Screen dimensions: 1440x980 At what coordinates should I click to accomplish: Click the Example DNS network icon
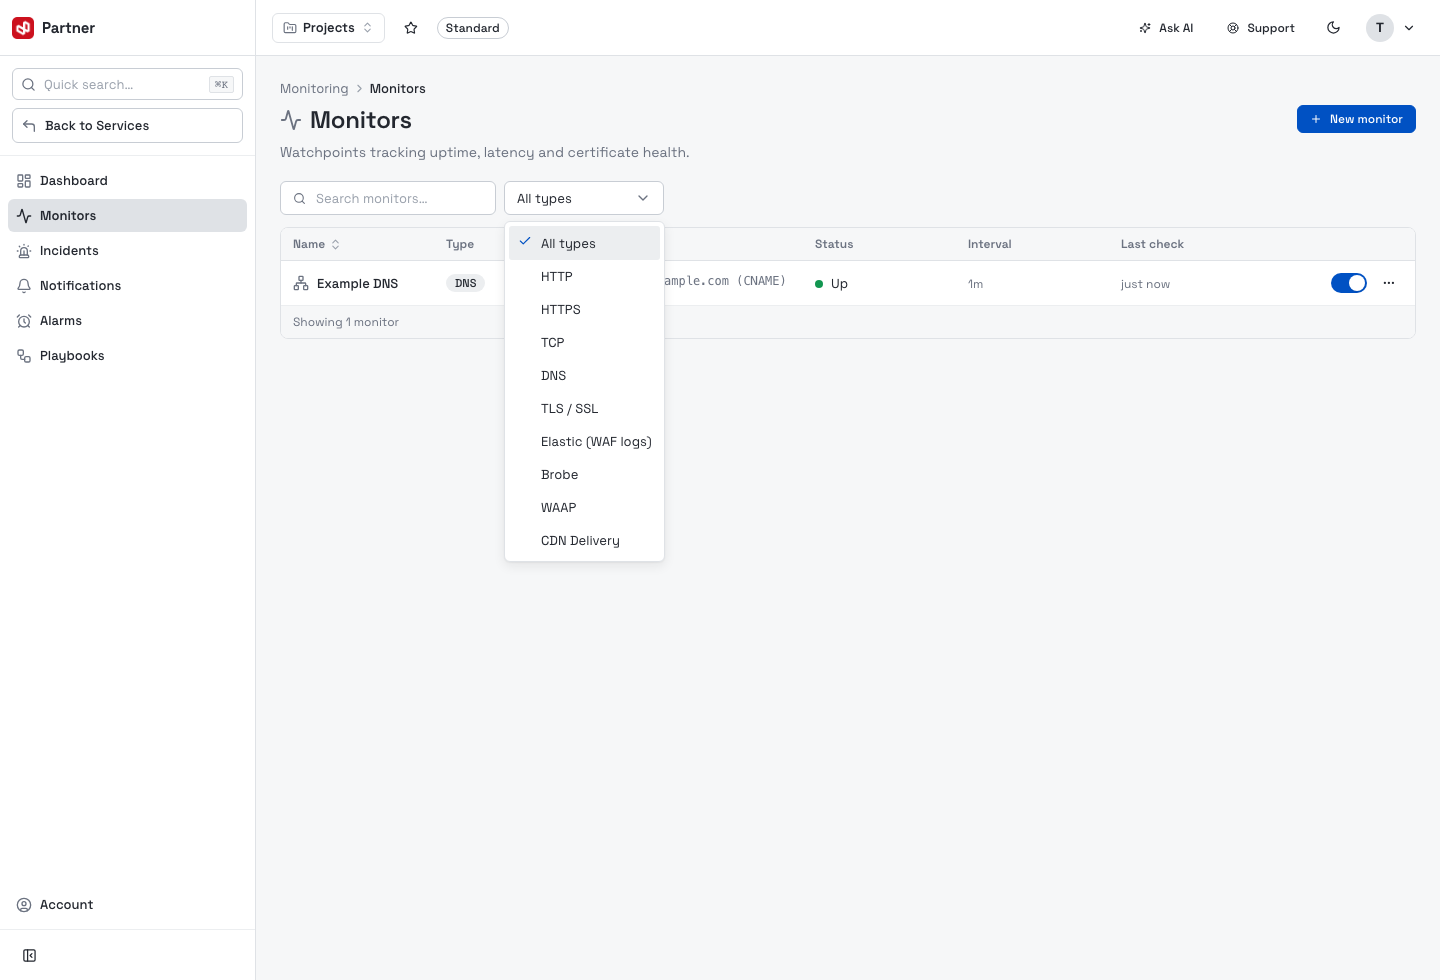coord(301,284)
